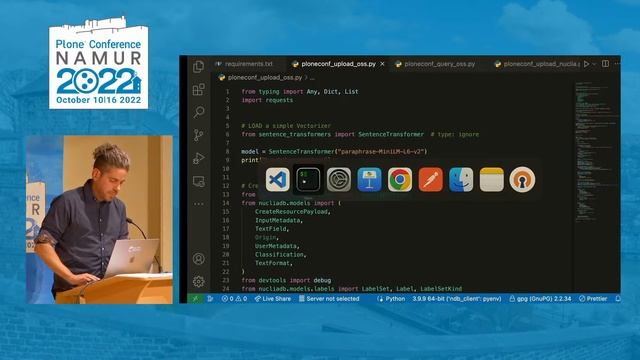Open editor More Actions ellipsis
This screenshot has width=640, height=360.
tap(617, 64)
